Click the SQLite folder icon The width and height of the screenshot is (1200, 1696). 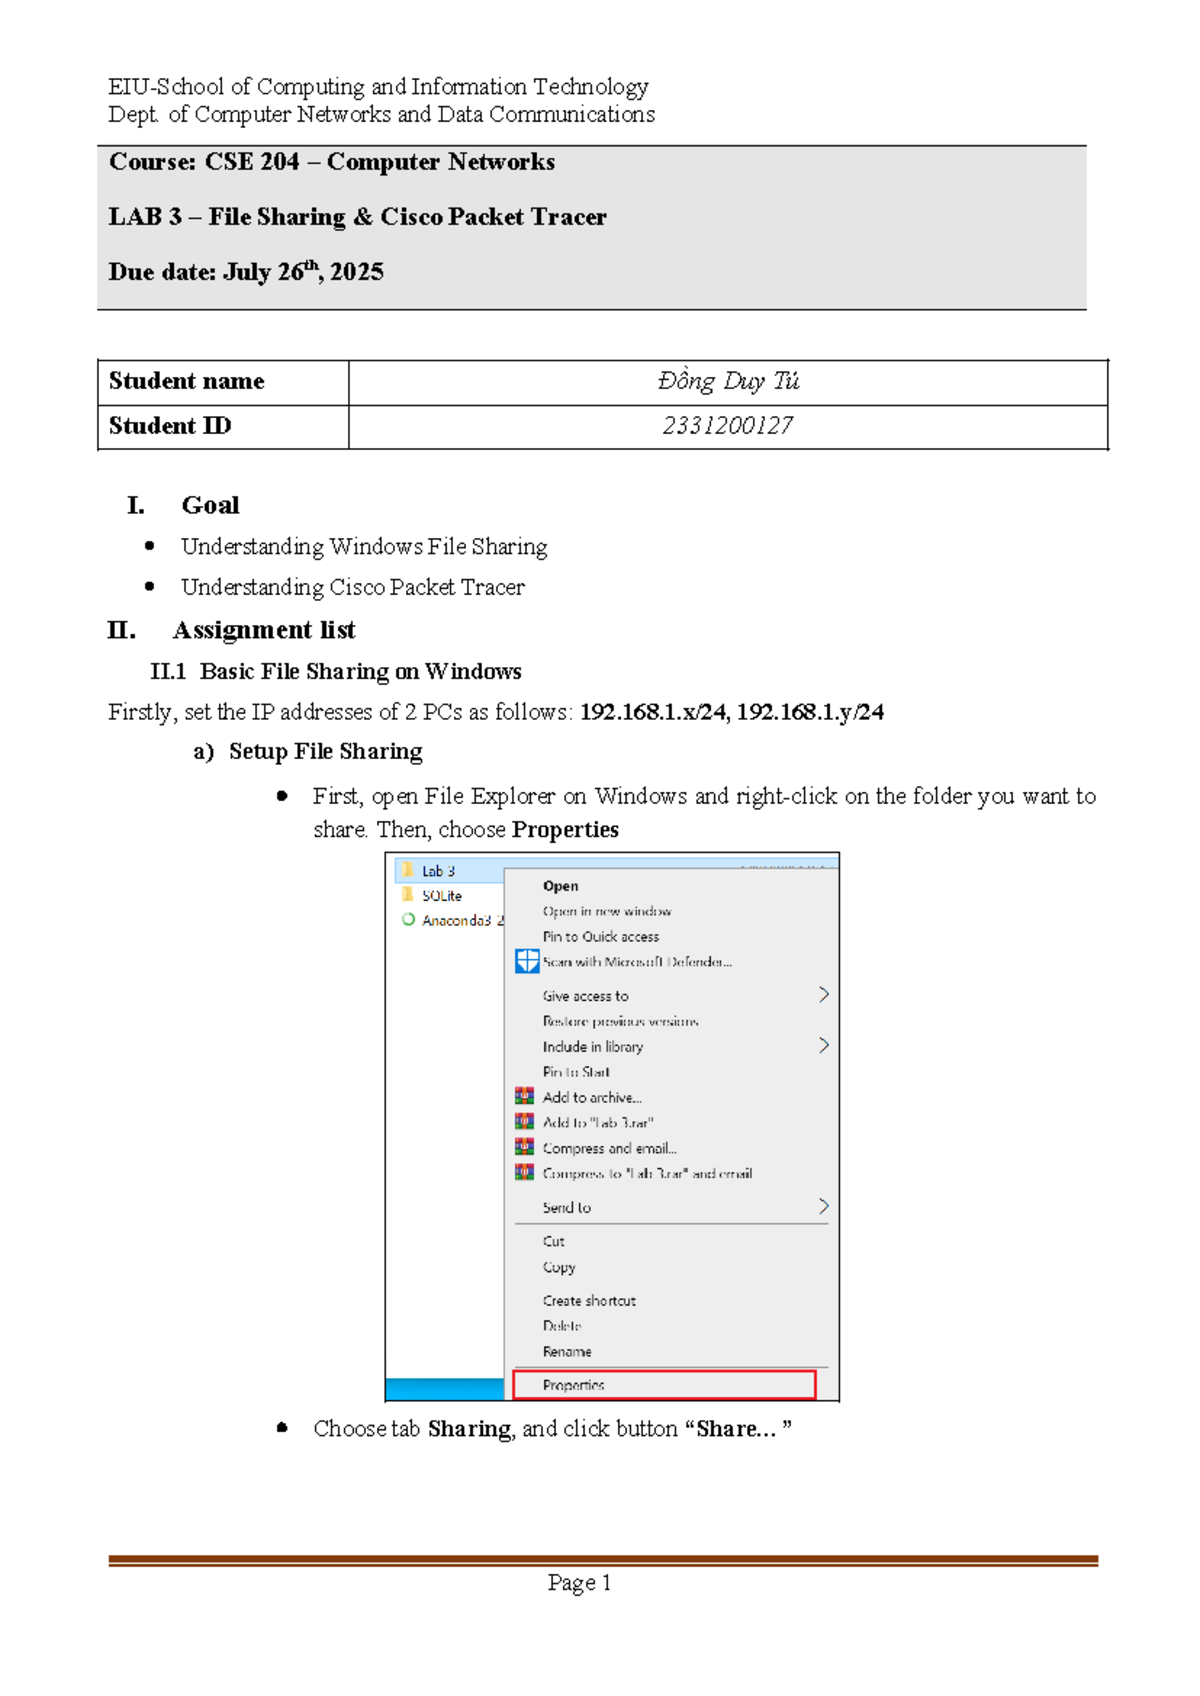coord(407,895)
